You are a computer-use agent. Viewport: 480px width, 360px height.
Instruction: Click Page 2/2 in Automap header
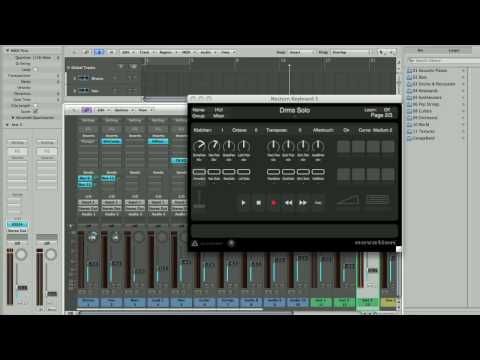[x=381, y=115]
